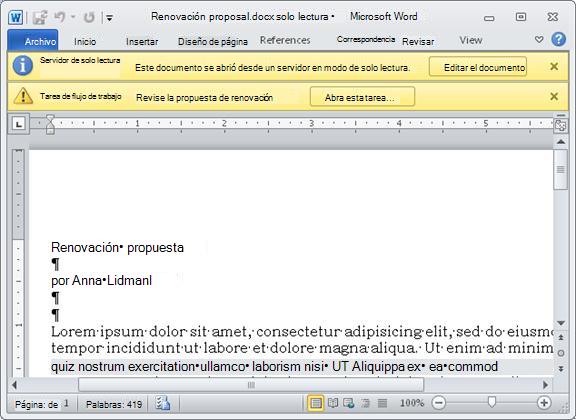Open the Undo history dropdown arrow
Image resolution: width=576 pixels, height=420 pixels.
point(73,17)
